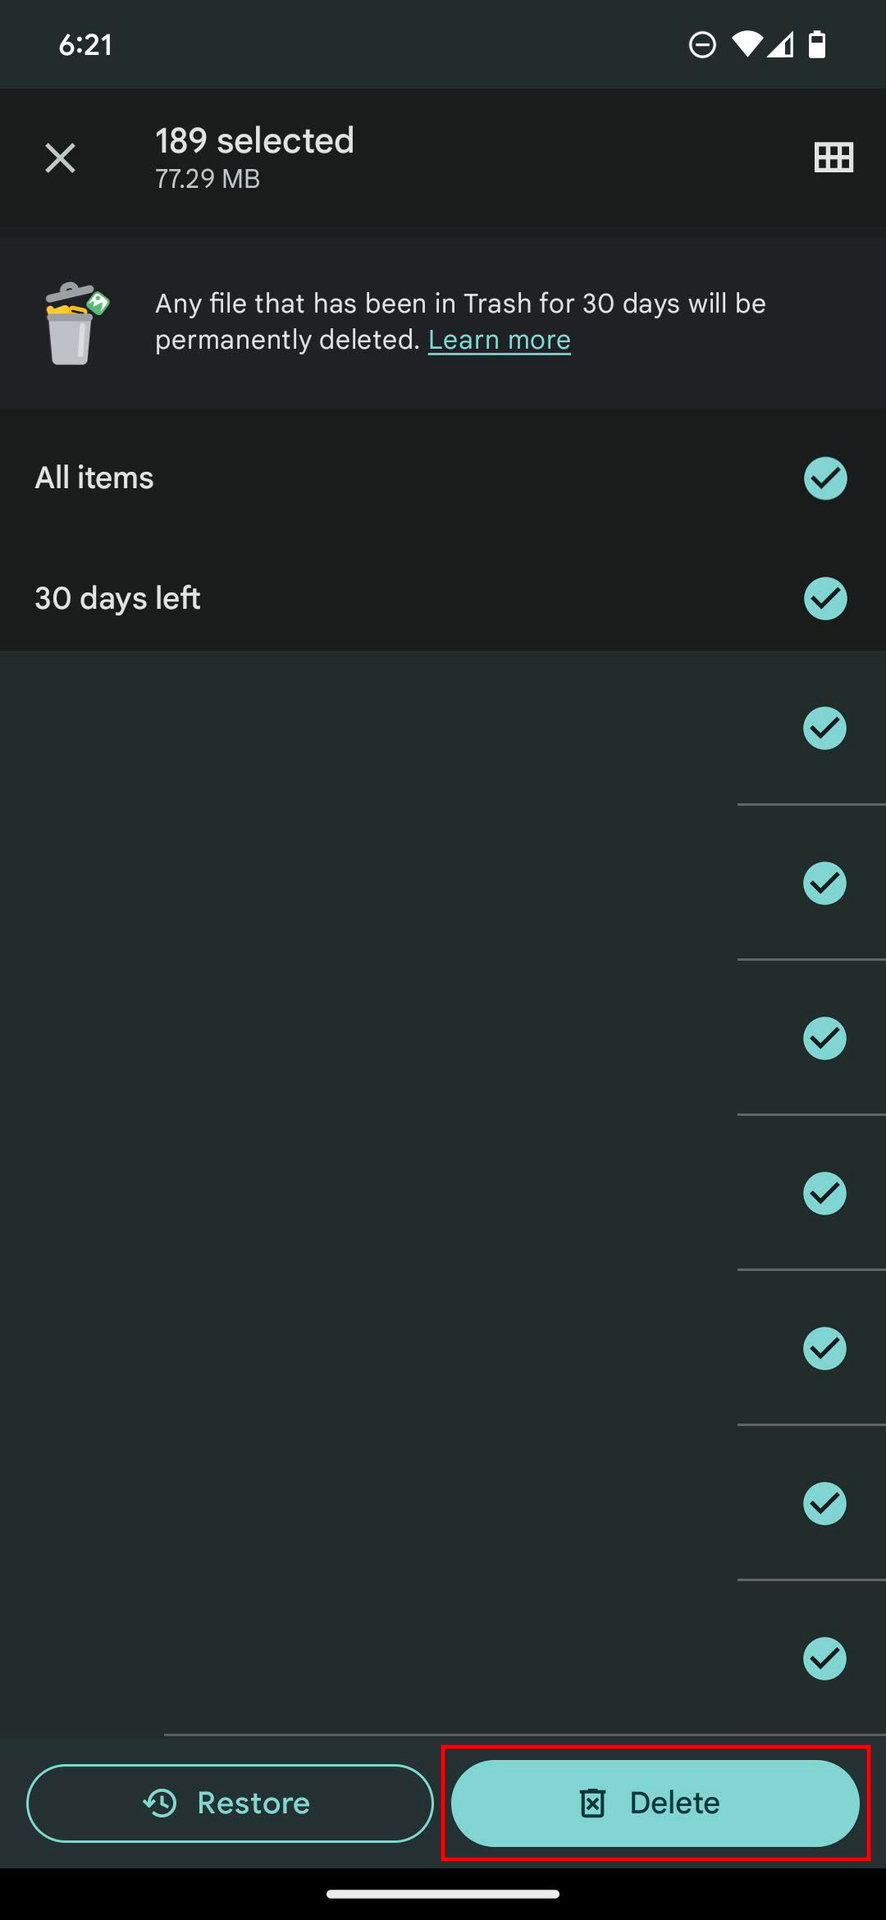Viewport: 886px width, 1920px height.
Task: Uncheck the seventh file's checkmark
Action: click(x=825, y=1658)
